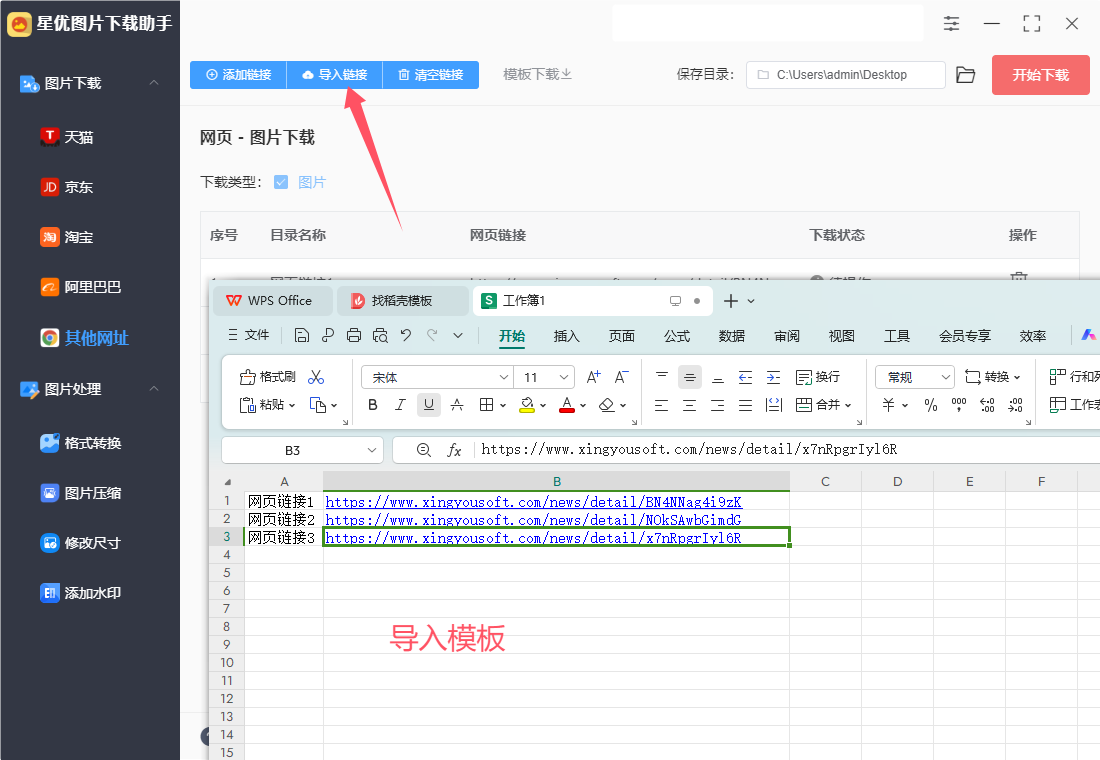This screenshot has height=760, width=1100.
Task: Open the 京东 sidebar item
Action: pos(67,187)
